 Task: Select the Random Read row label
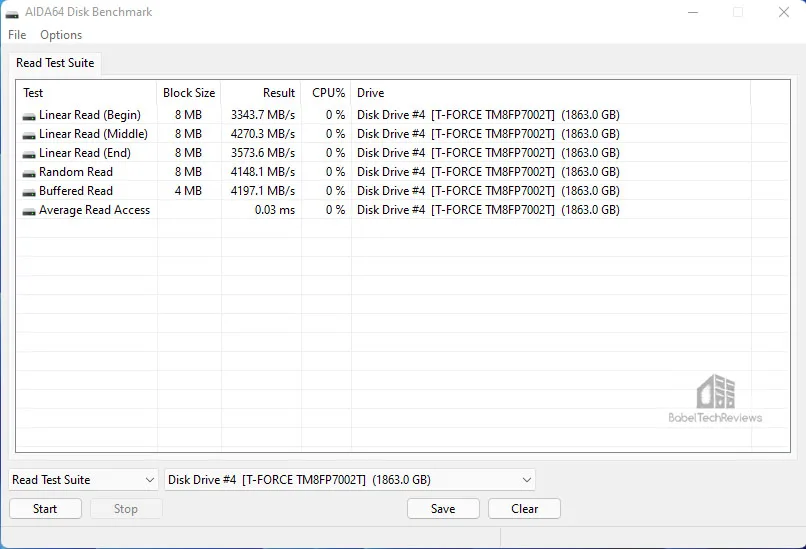point(76,172)
